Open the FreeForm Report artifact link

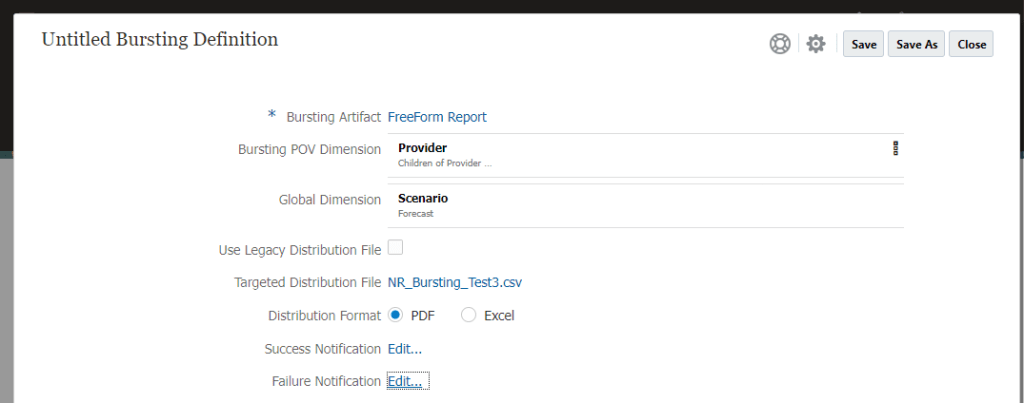click(437, 117)
